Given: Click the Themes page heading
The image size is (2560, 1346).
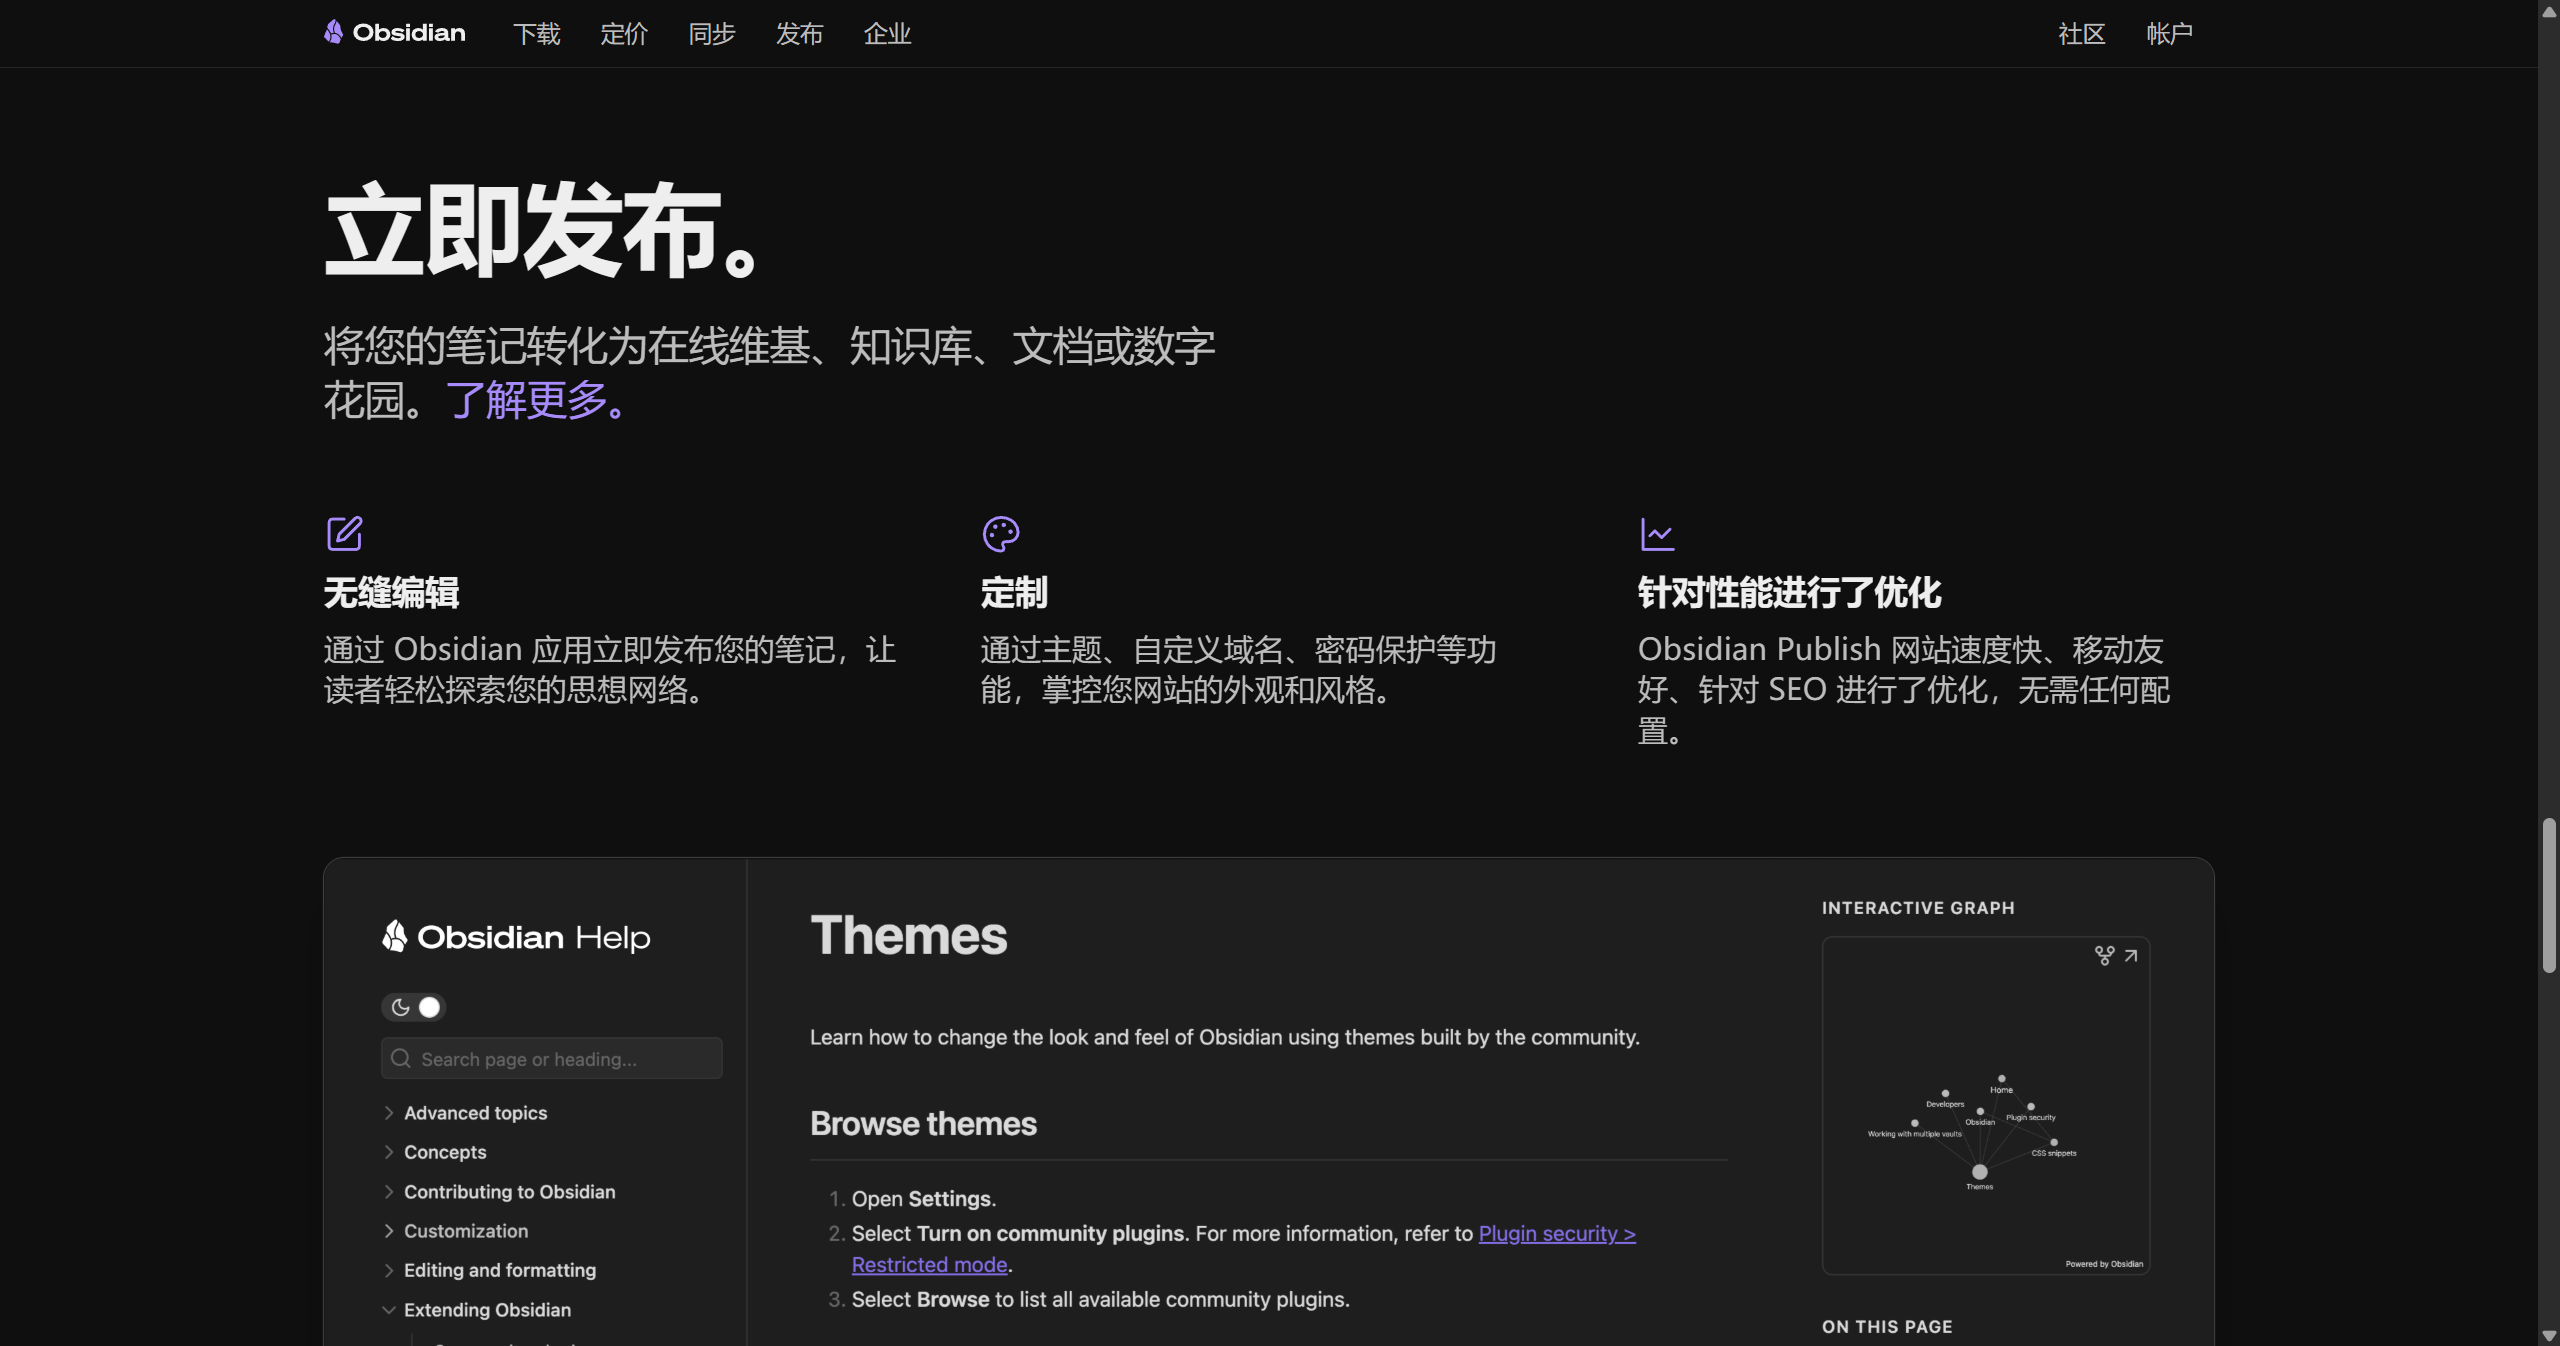Looking at the screenshot, I should click(x=908, y=935).
